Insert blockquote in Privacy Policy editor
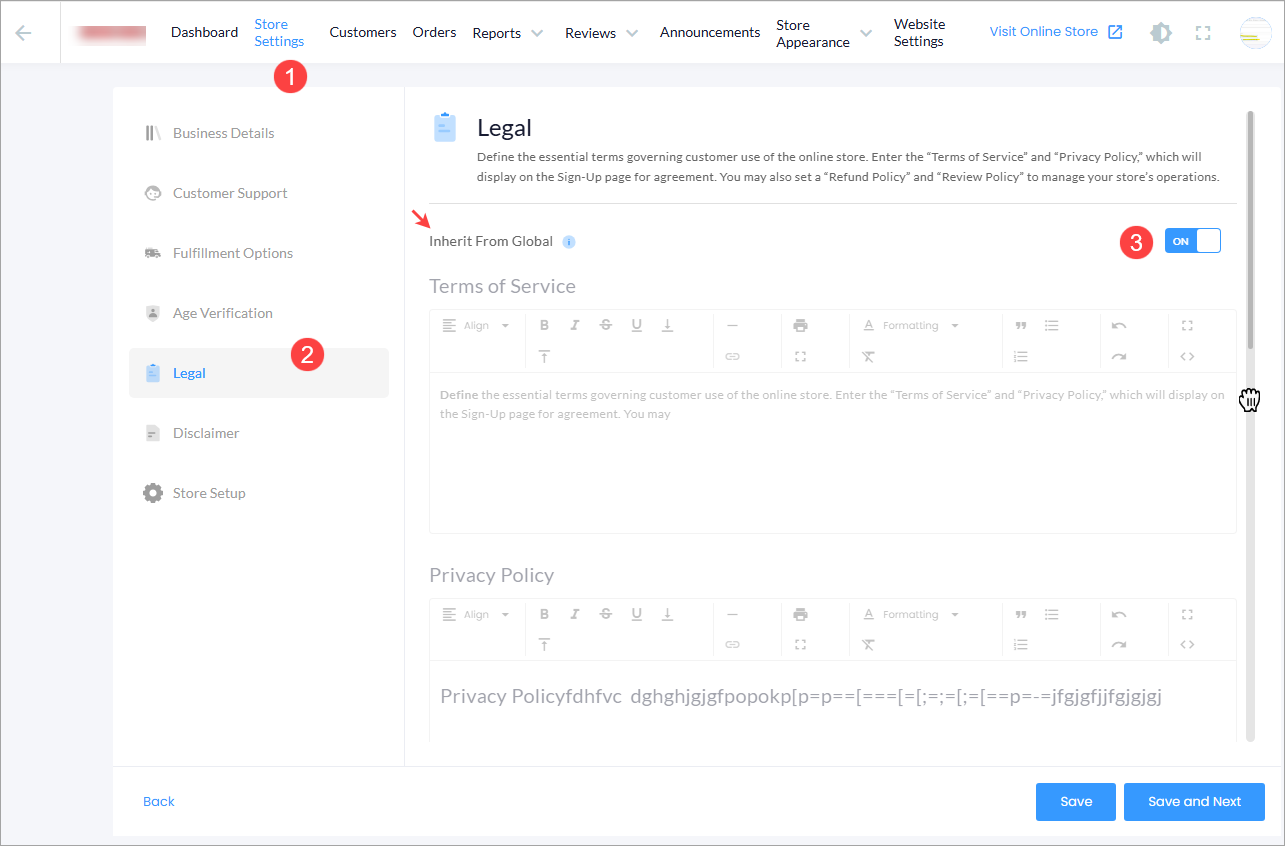Screen dimensions: 1285x846 (x=1021, y=614)
